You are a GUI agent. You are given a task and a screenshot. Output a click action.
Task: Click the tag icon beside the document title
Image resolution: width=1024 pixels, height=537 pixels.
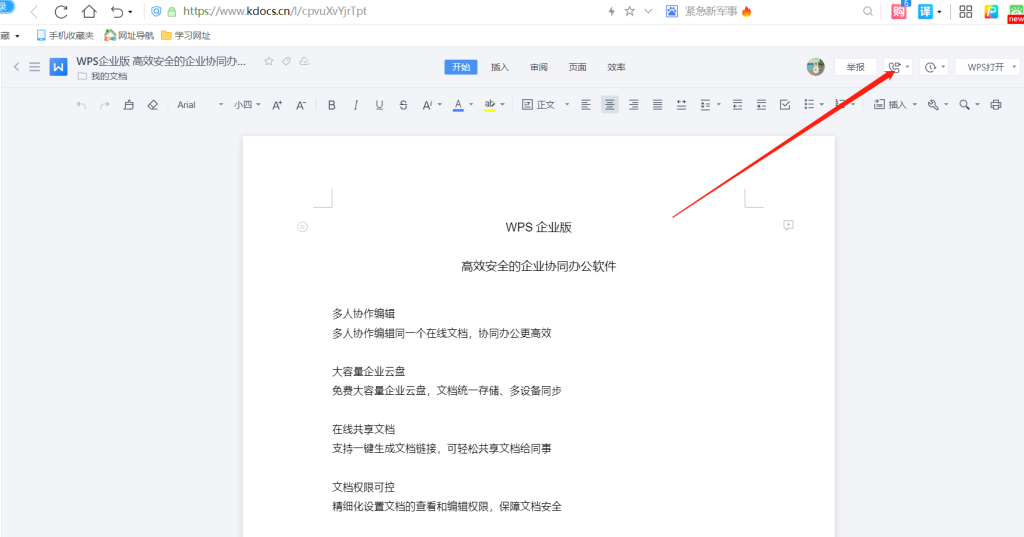286,61
